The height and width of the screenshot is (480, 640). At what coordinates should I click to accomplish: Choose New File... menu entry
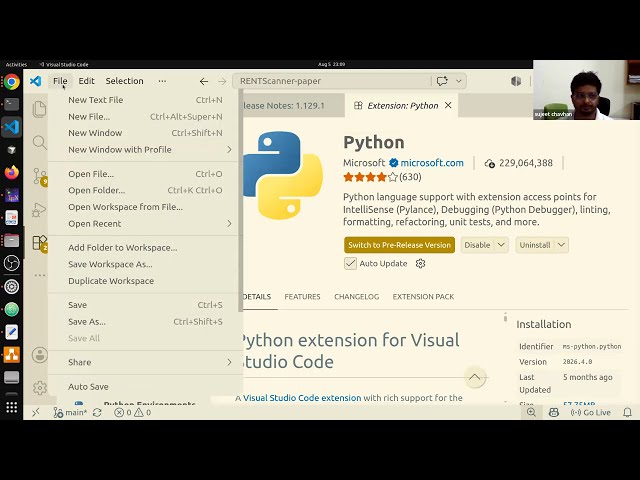pos(145,117)
